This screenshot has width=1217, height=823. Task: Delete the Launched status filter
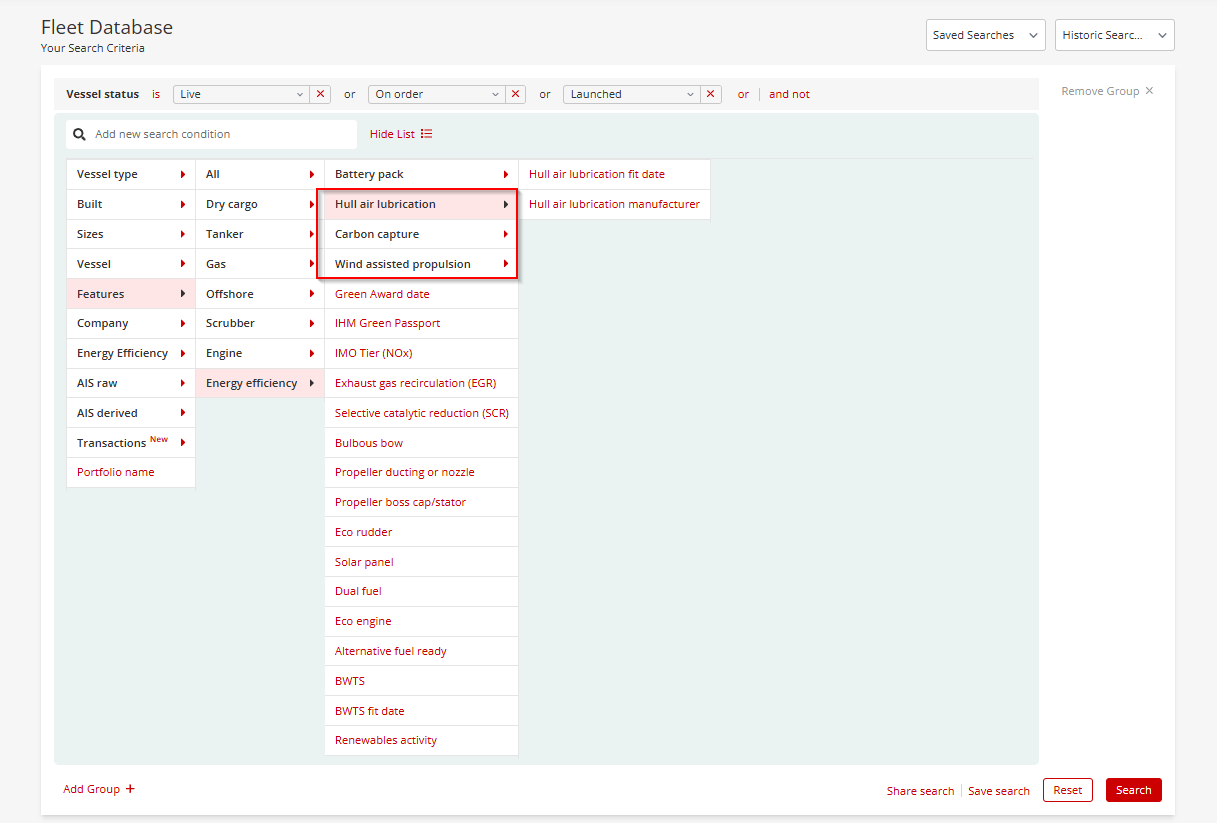(710, 94)
